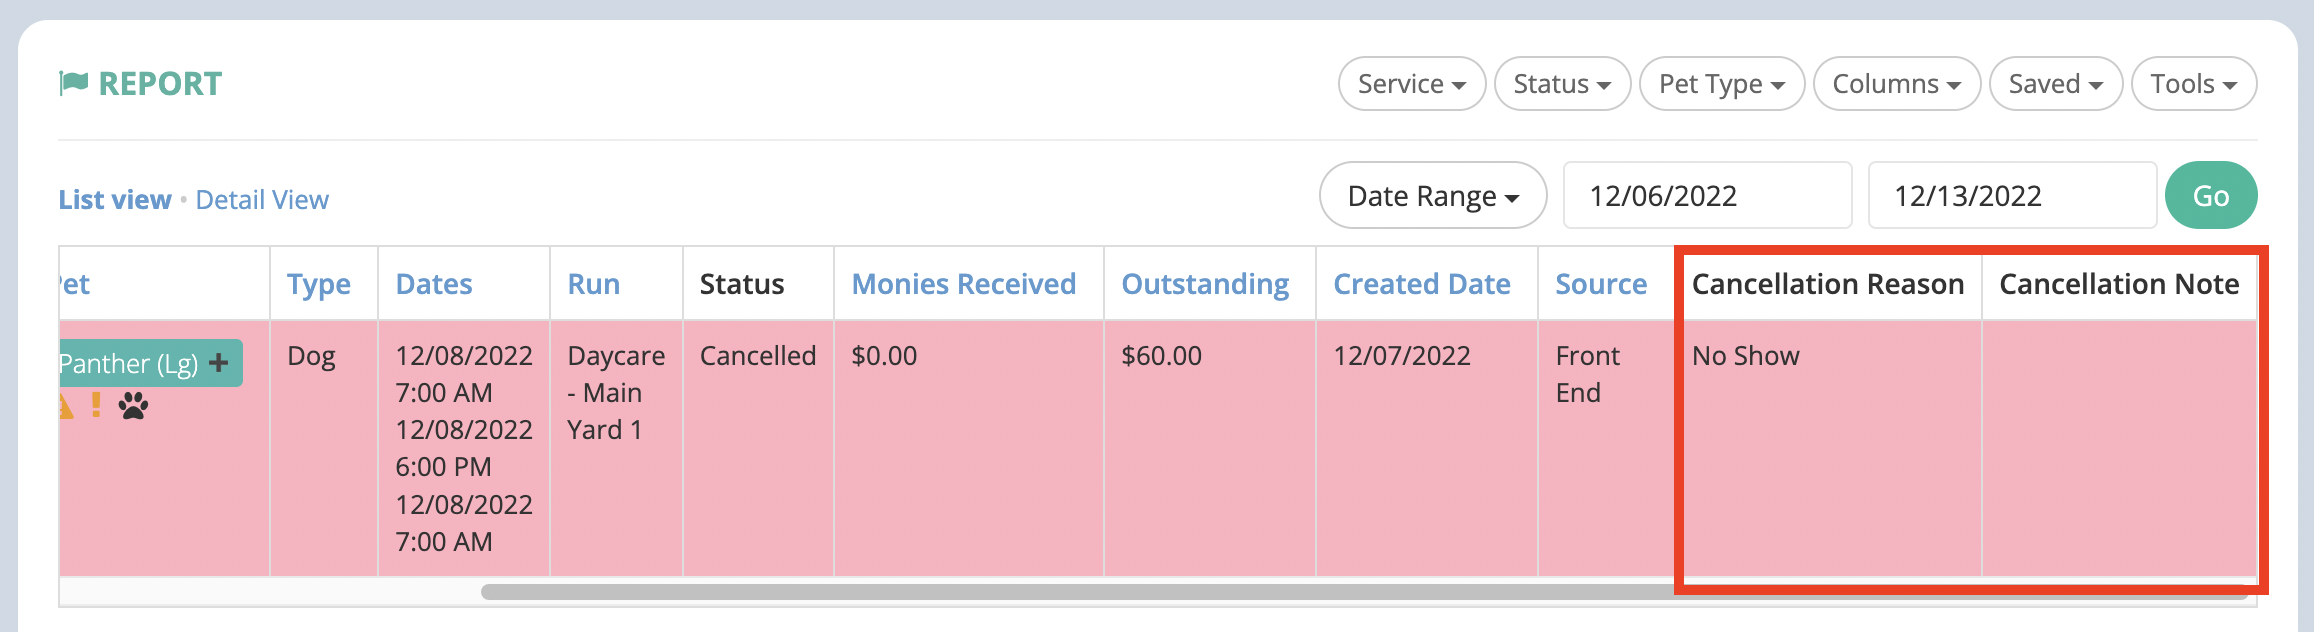Click the Status column header
Viewport: 2314px width, 632px height.
(x=742, y=284)
